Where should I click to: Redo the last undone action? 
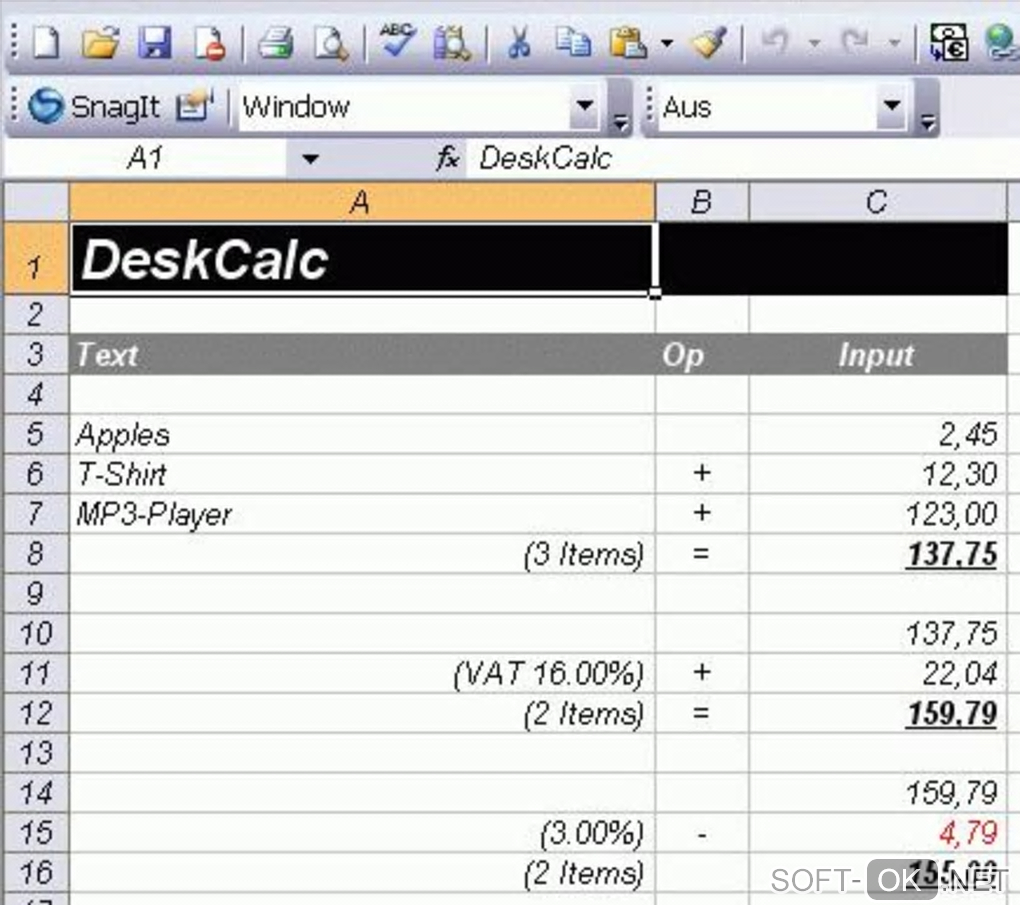(x=855, y=43)
